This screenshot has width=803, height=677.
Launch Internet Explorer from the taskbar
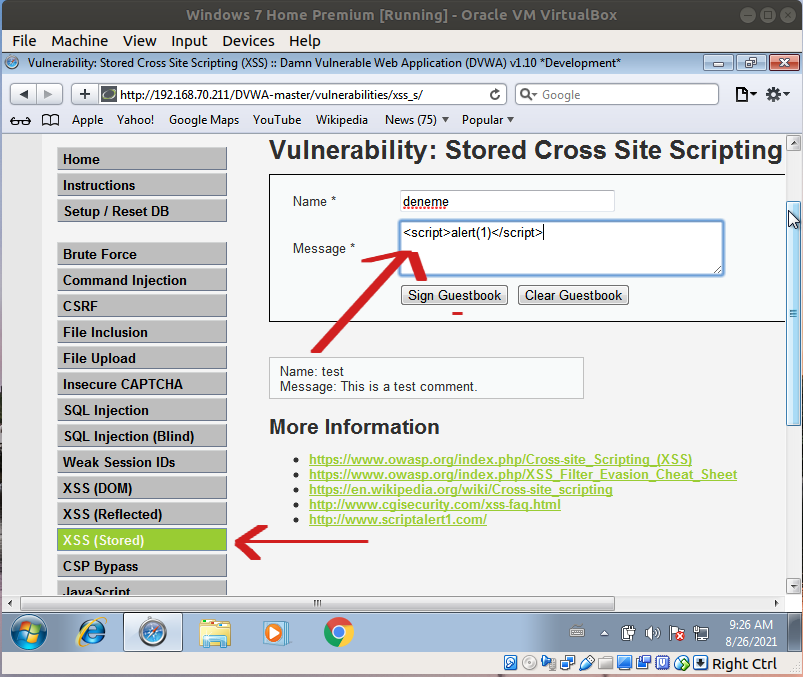point(91,632)
